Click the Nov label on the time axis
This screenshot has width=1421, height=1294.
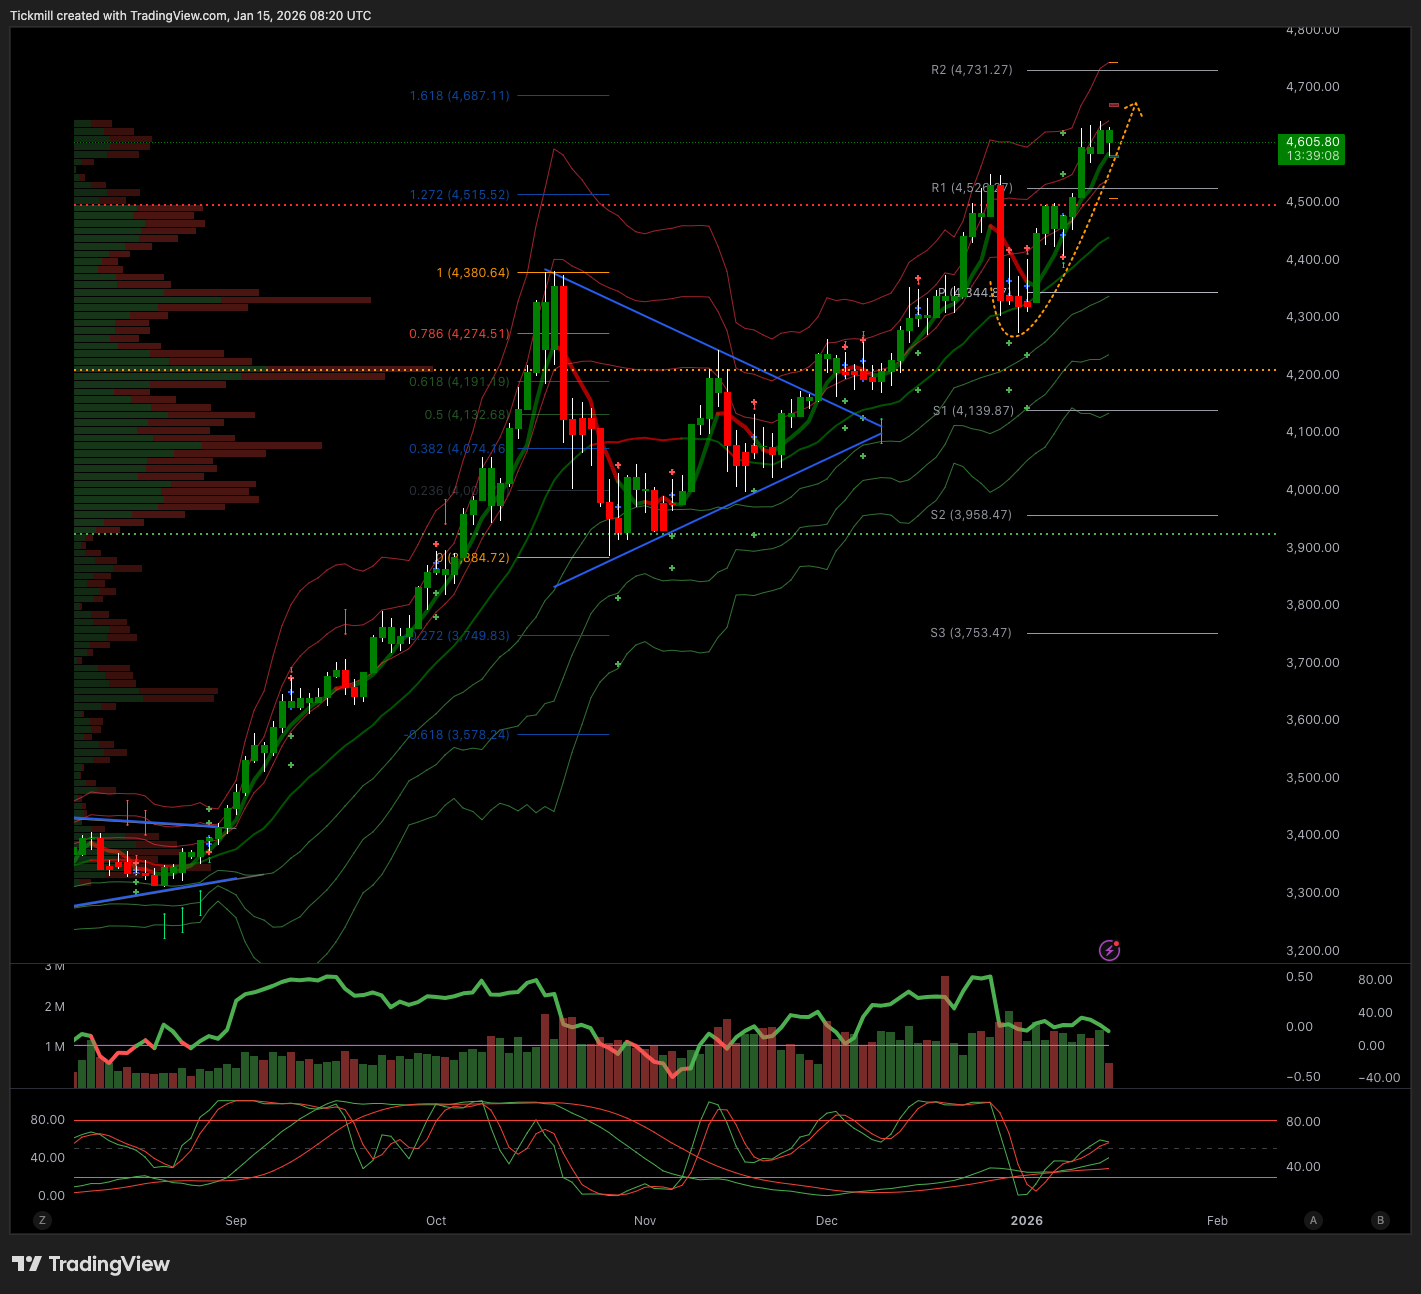(x=645, y=1221)
